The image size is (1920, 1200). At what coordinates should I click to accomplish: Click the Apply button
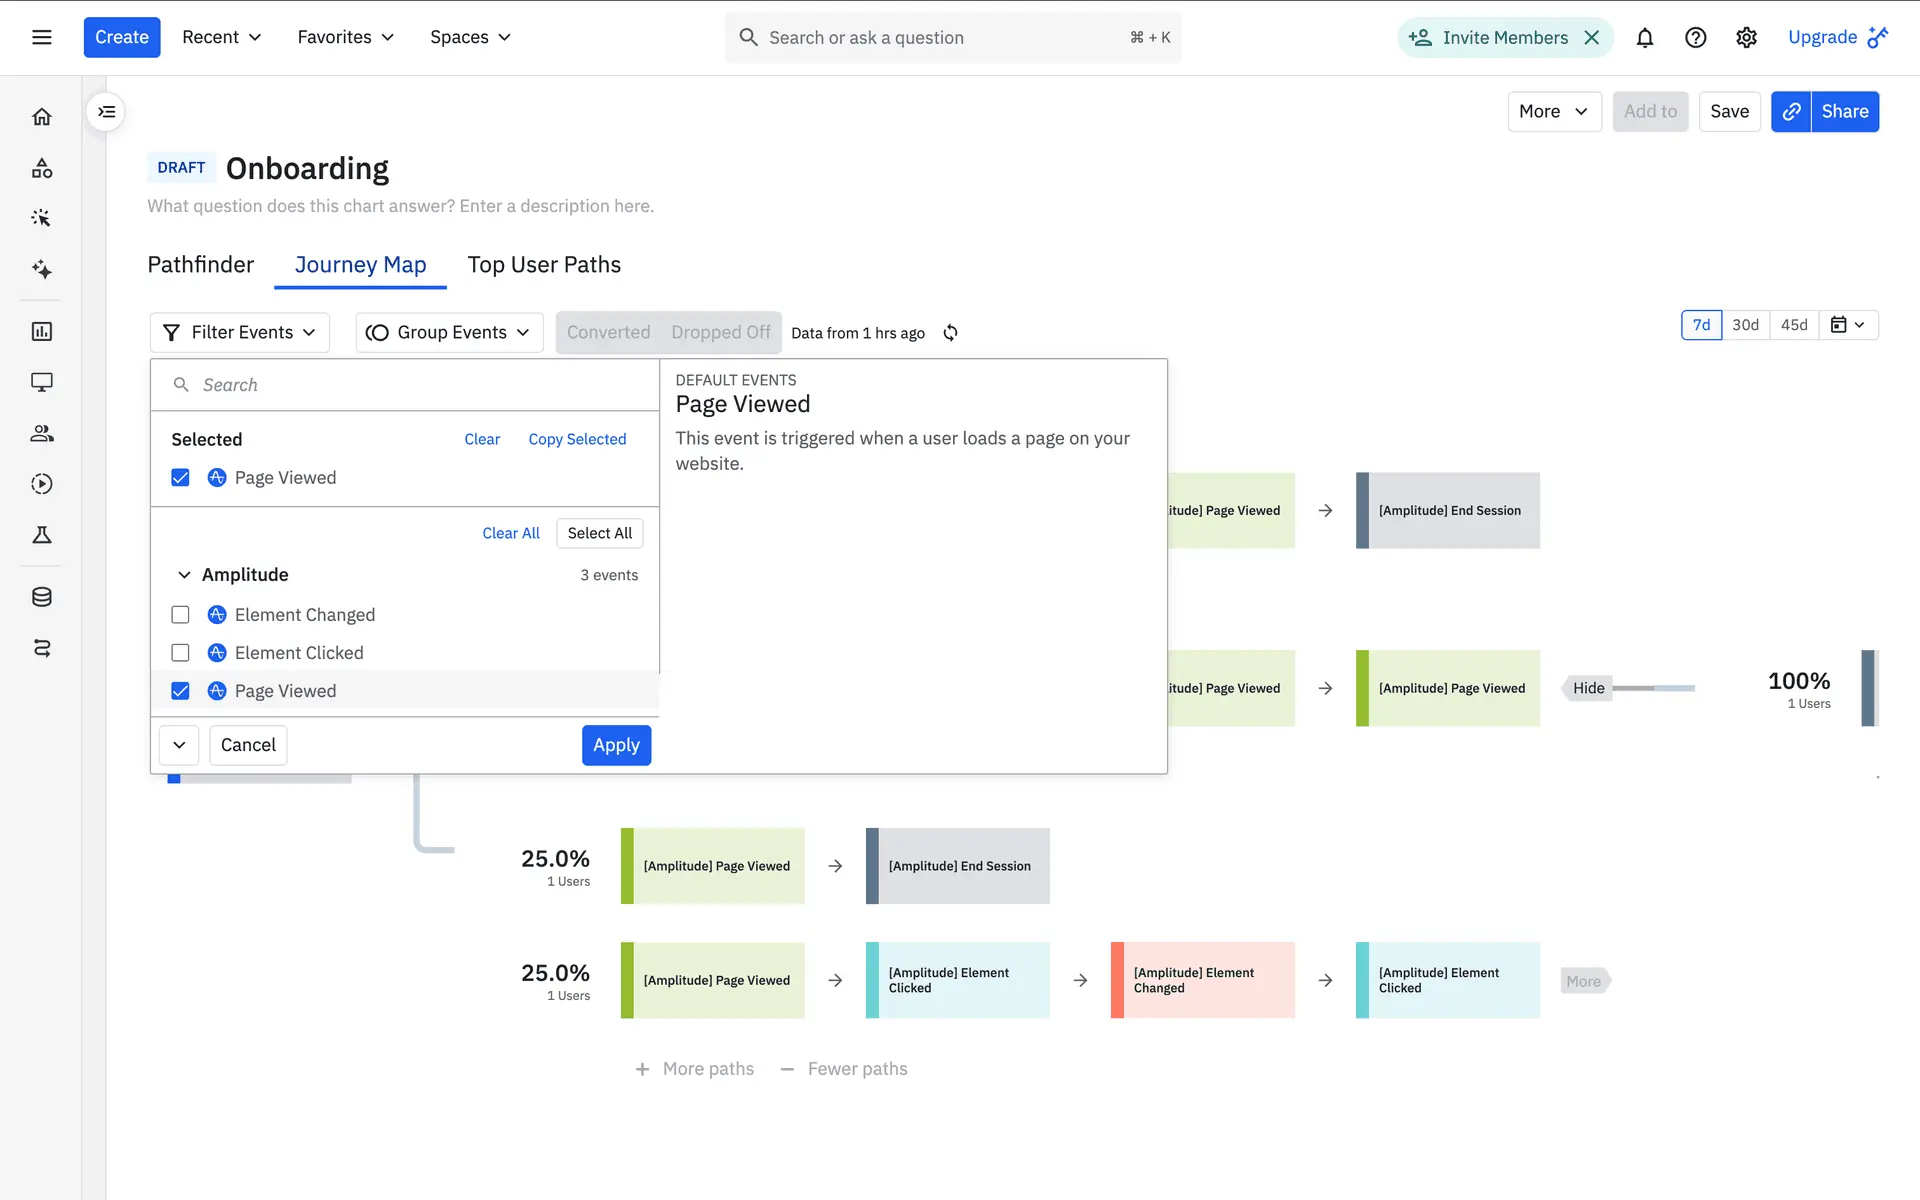click(x=616, y=745)
